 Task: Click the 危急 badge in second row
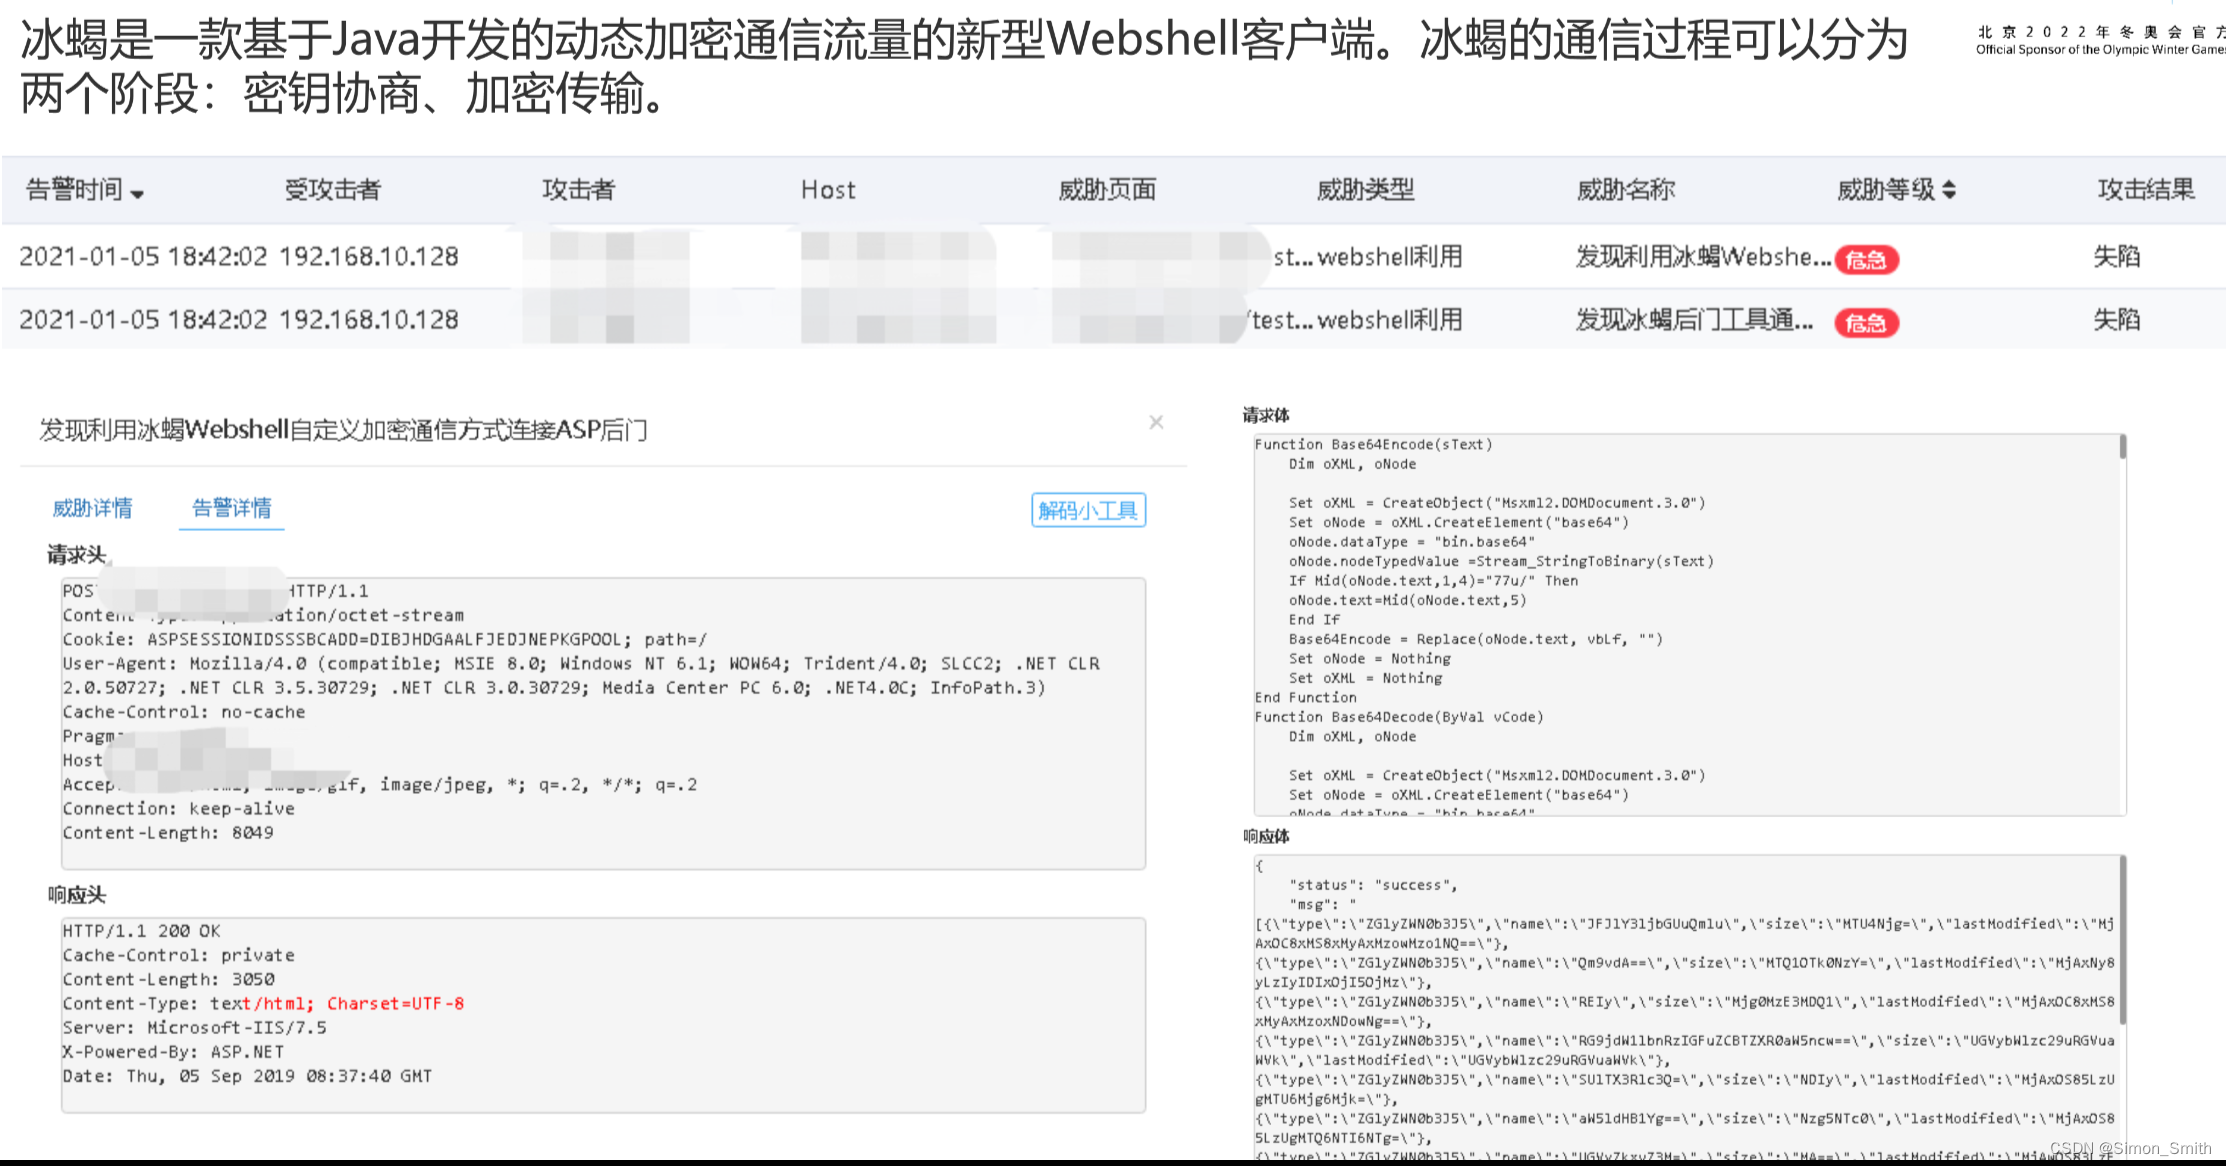[x=1866, y=323]
